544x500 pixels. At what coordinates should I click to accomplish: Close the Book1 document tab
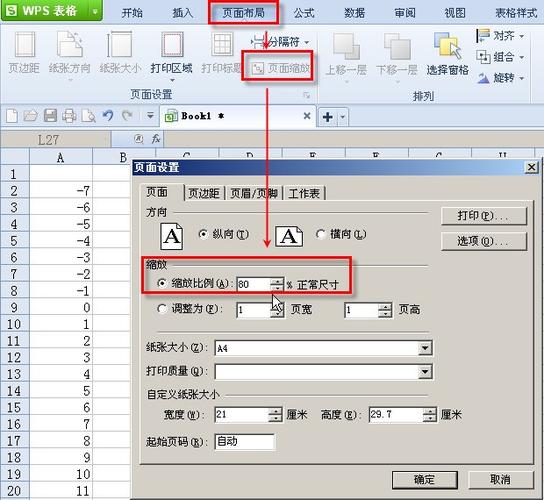click(x=307, y=116)
